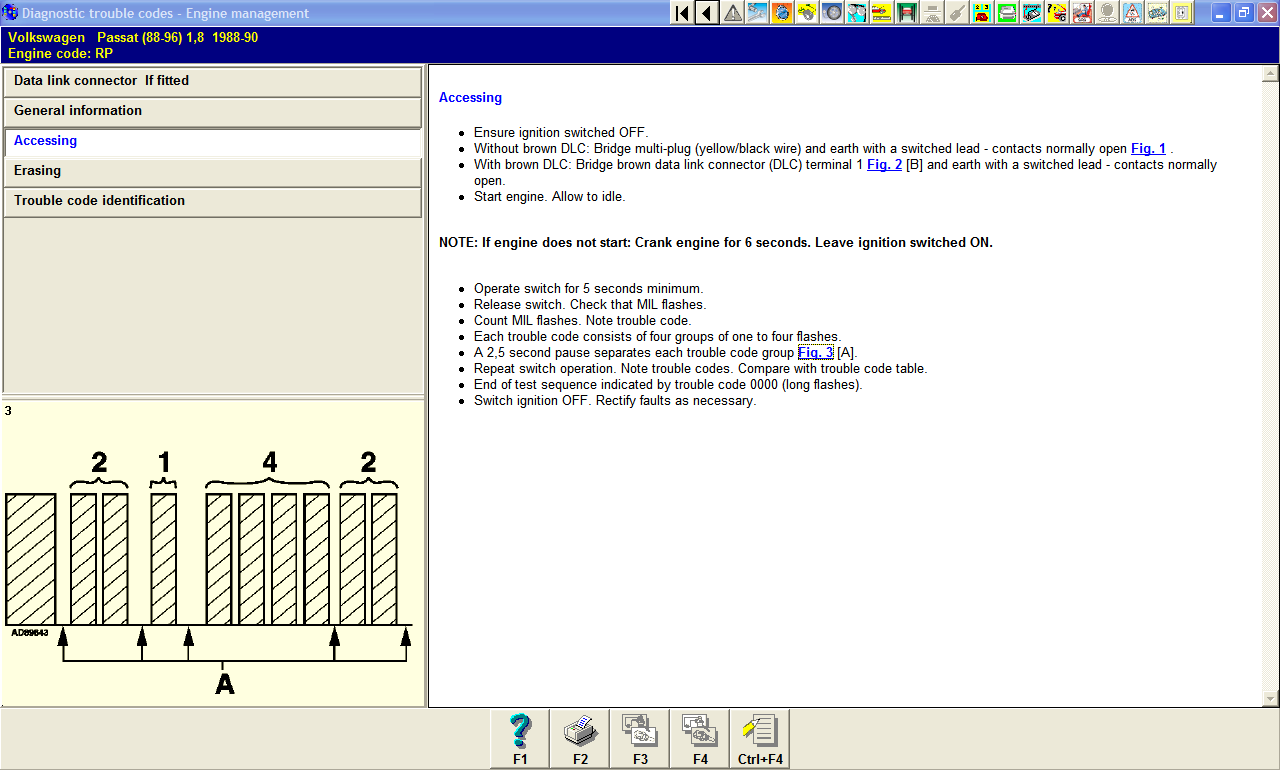Open the Fig. 1 link
This screenshot has height=770, width=1280.
(1148, 149)
